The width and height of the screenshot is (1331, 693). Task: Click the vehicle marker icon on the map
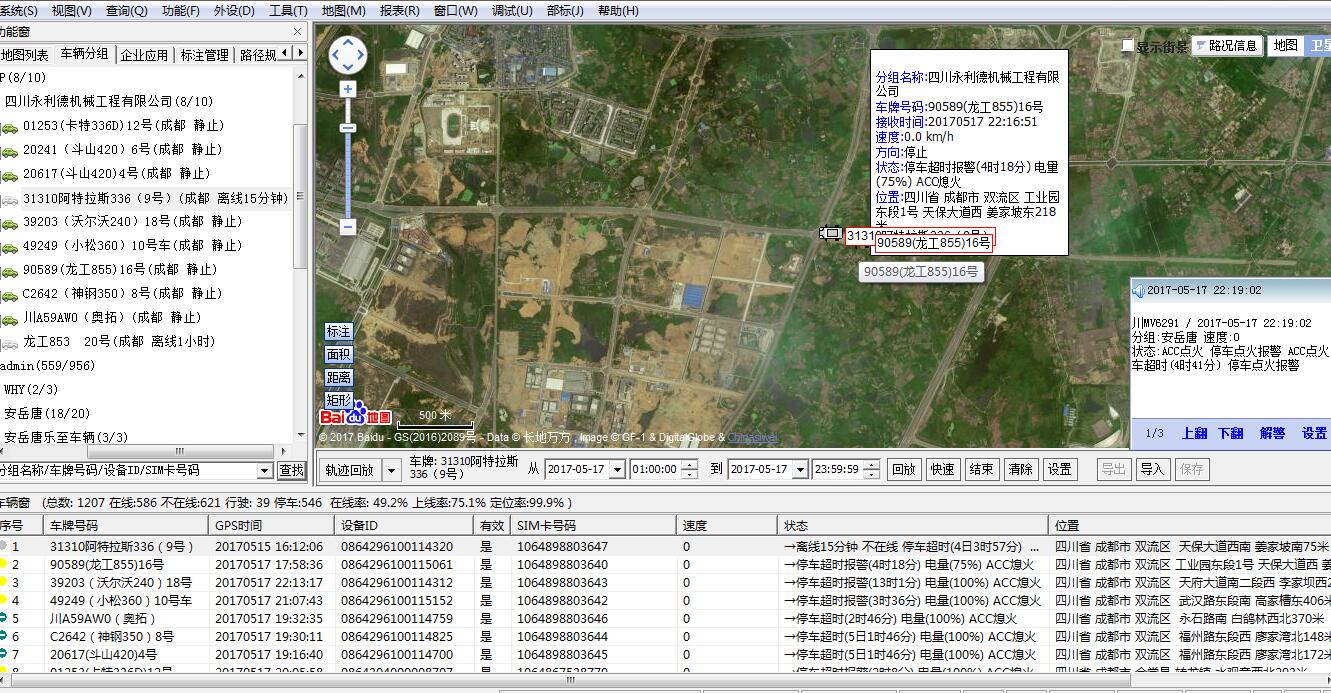(830, 233)
